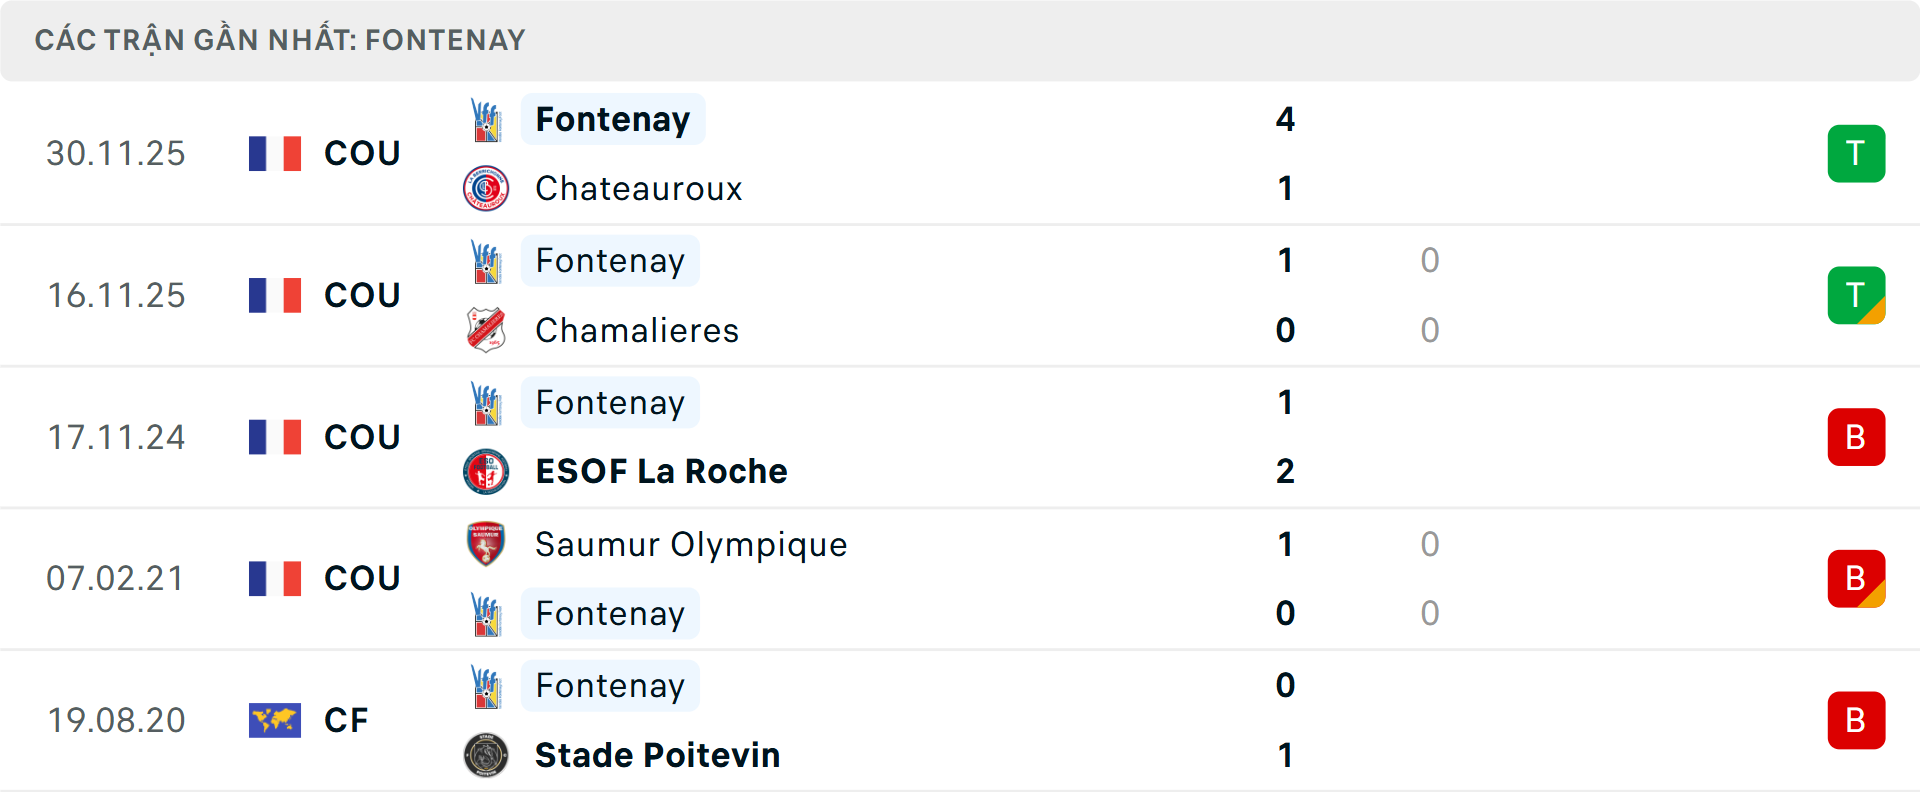Open the Saumur Olympique team link
The height and width of the screenshot is (792, 1920).
691,544
